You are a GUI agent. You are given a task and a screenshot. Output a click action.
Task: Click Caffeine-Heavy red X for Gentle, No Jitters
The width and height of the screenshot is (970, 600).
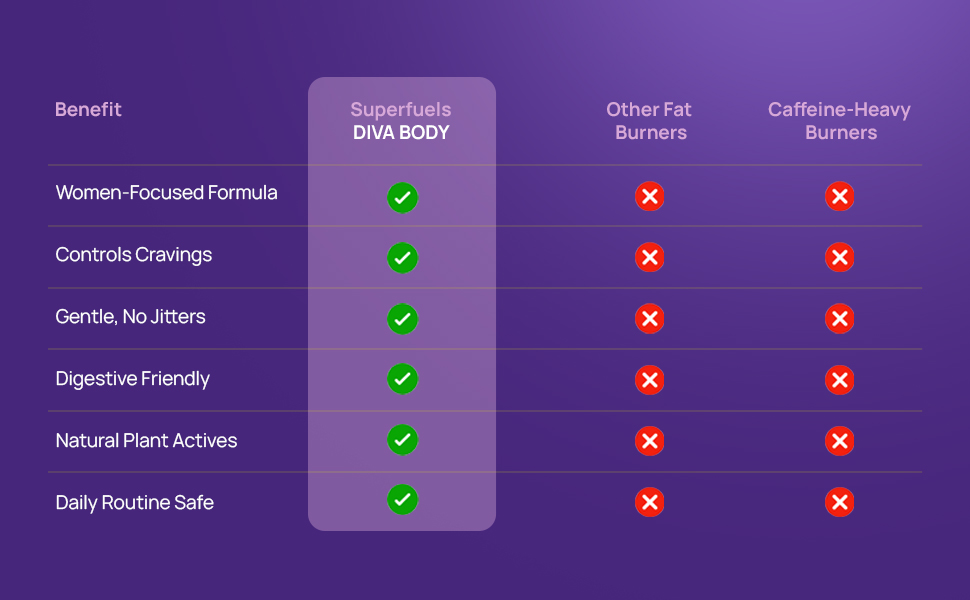click(839, 319)
